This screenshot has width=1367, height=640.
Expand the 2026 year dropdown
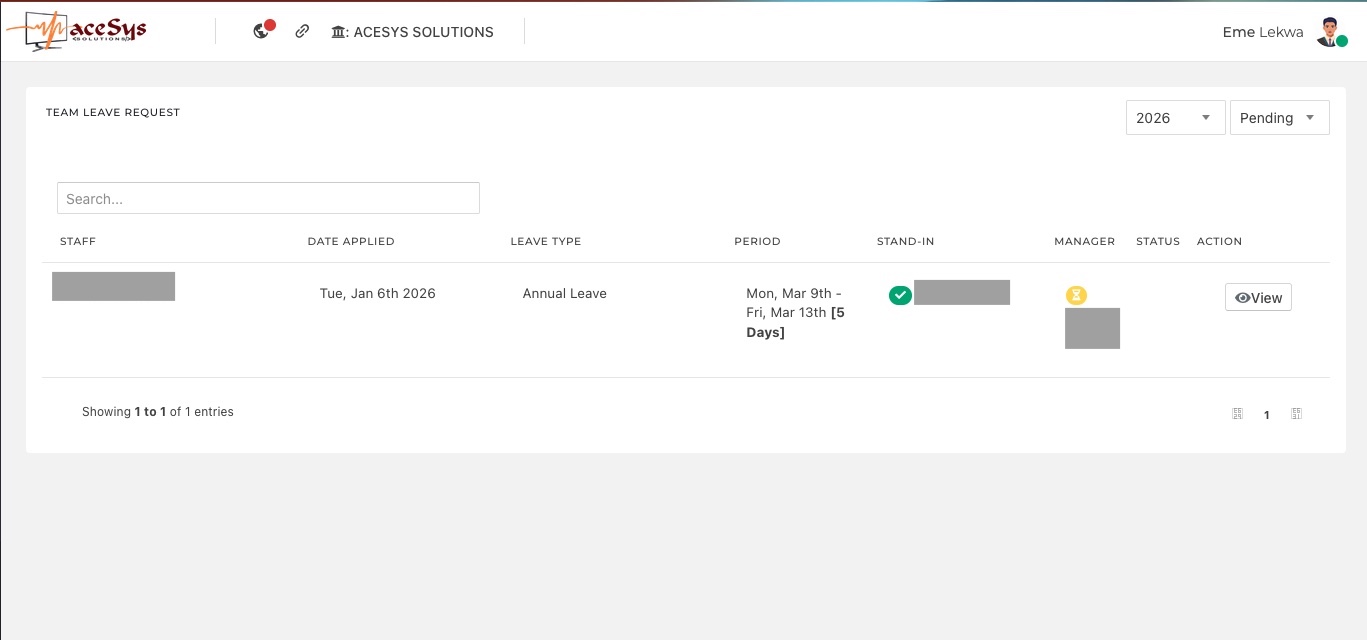click(1175, 118)
